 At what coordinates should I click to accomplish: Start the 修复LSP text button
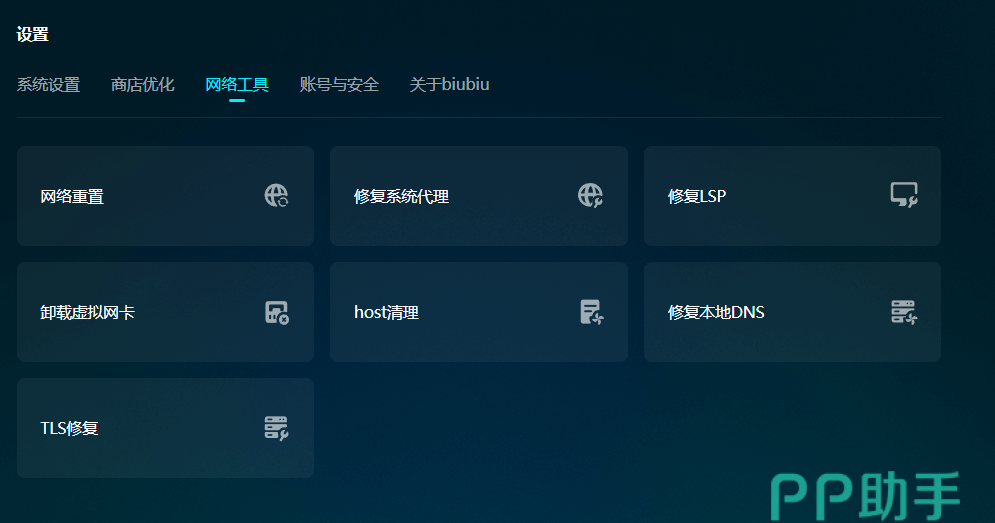697,197
